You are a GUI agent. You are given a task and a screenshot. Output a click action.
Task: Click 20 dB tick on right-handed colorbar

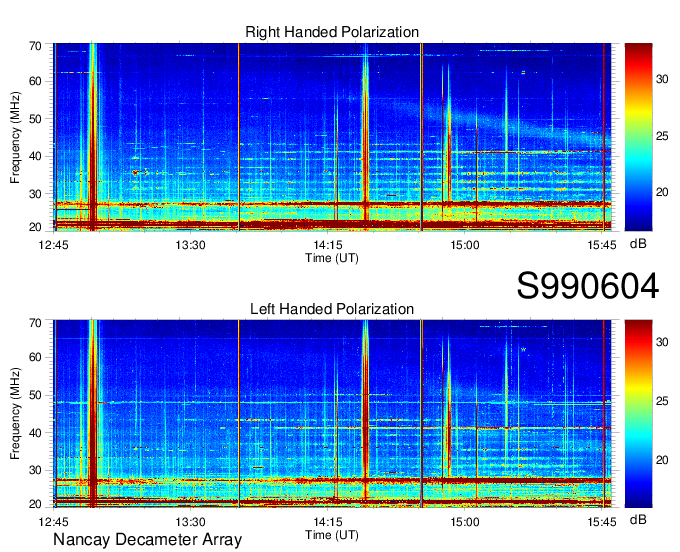pyautogui.click(x=662, y=192)
